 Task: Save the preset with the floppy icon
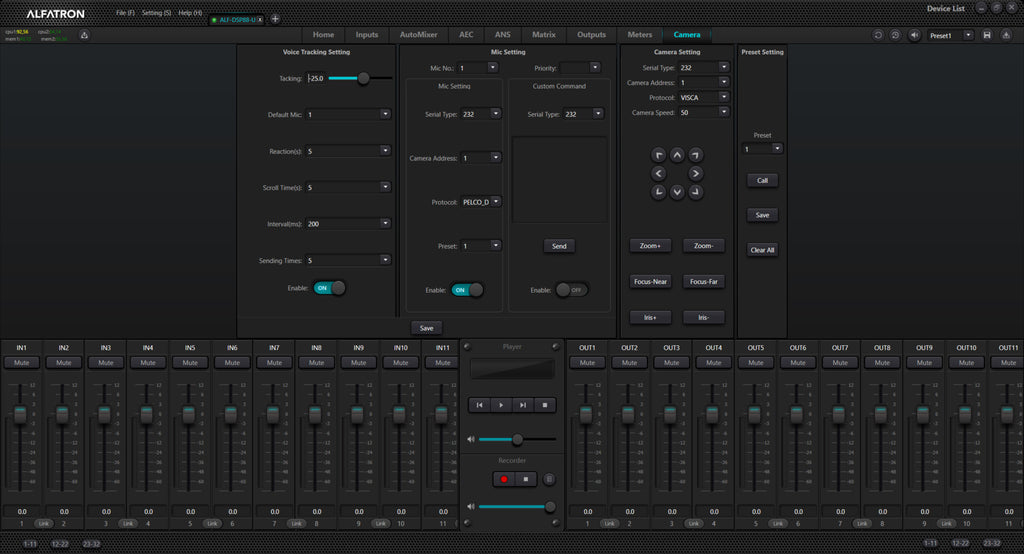click(x=987, y=35)
